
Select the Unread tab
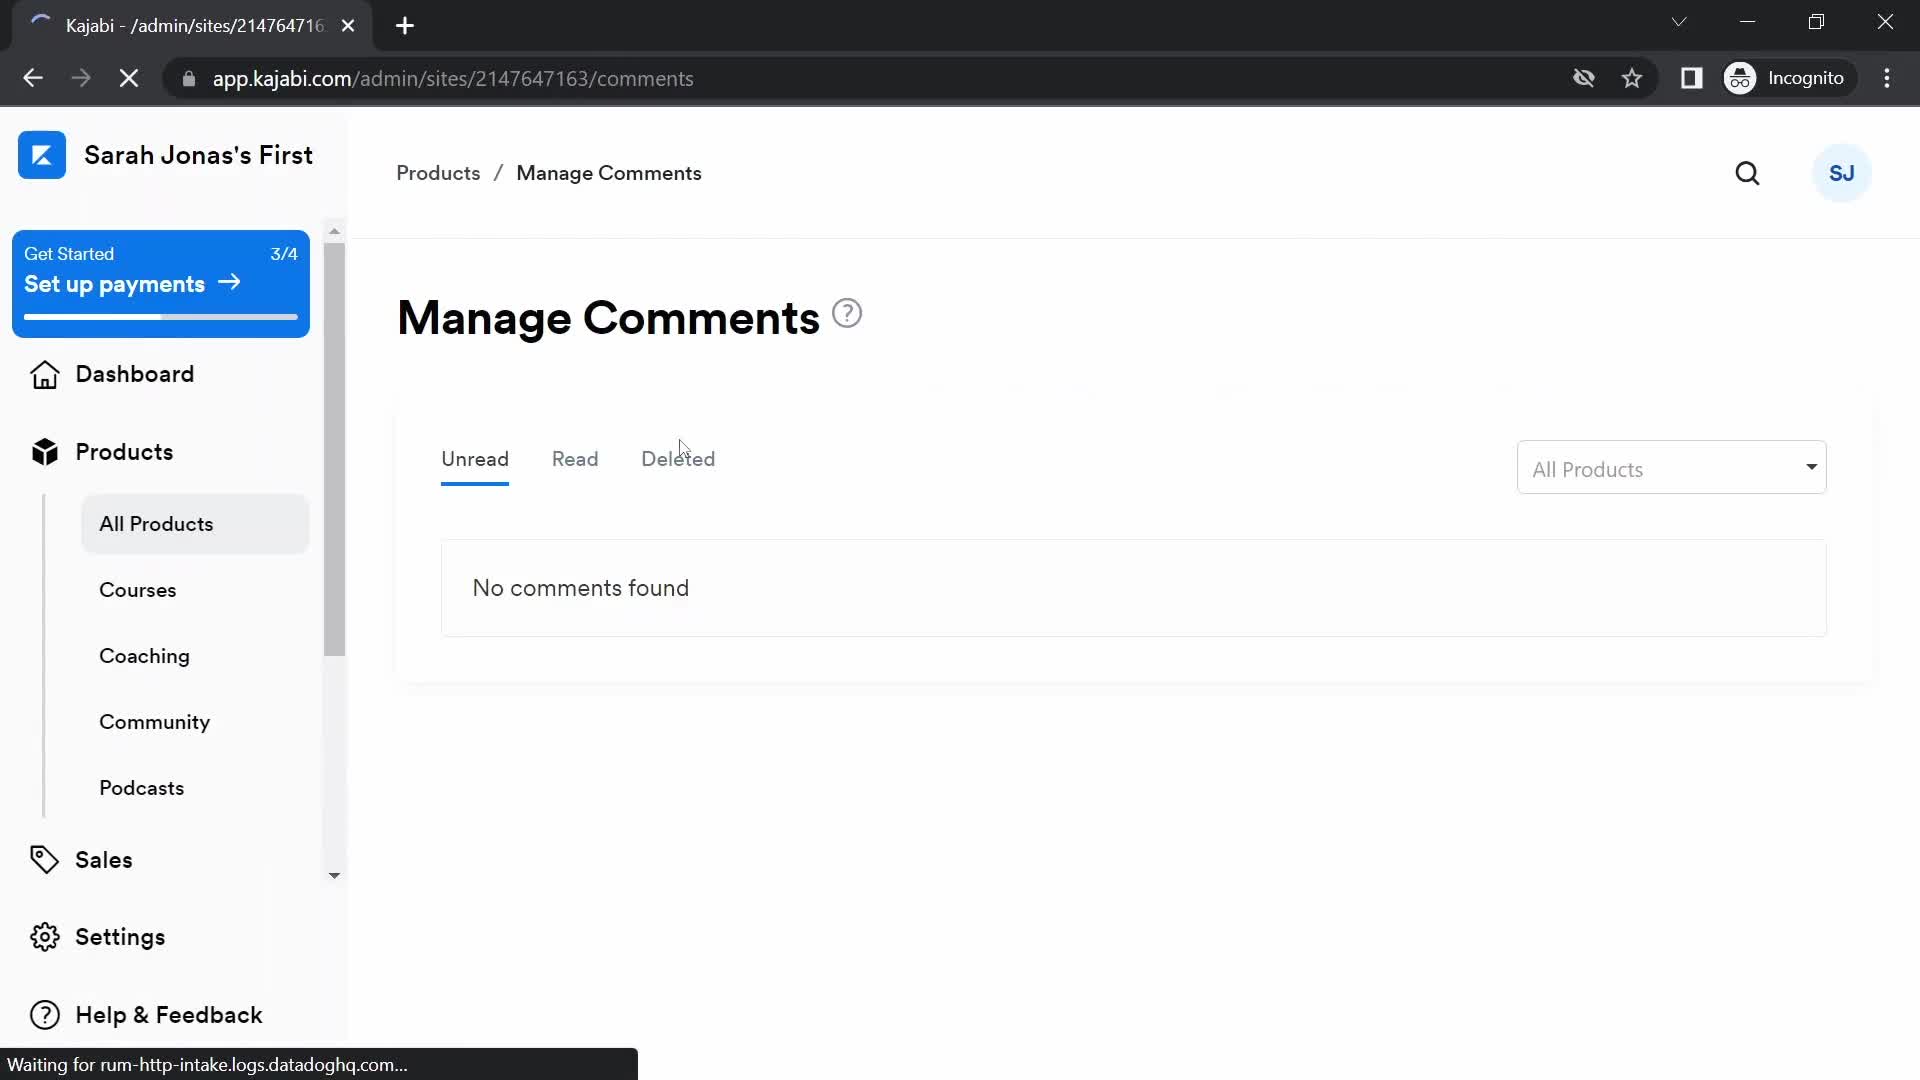coord(475,459)
